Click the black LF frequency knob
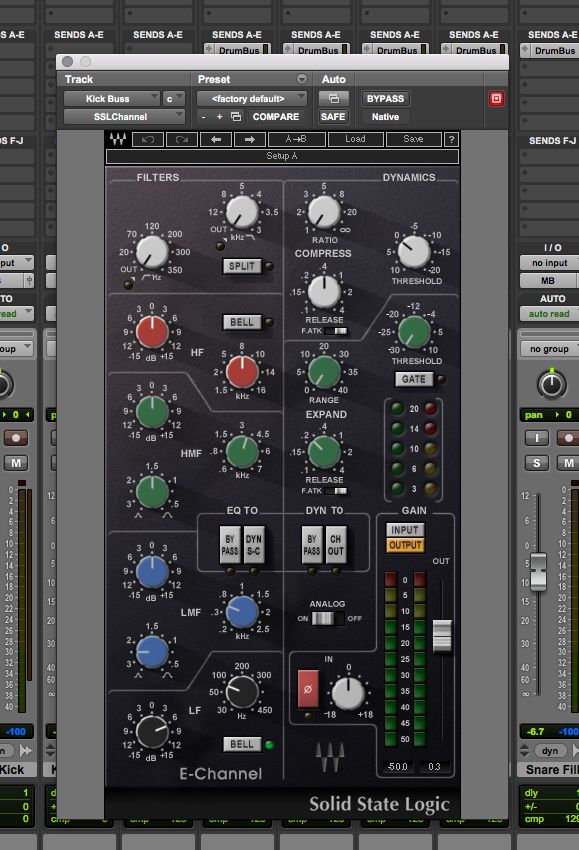Viewport: 579px width, 850px height. pyautogui.click(x=242, y=691)
